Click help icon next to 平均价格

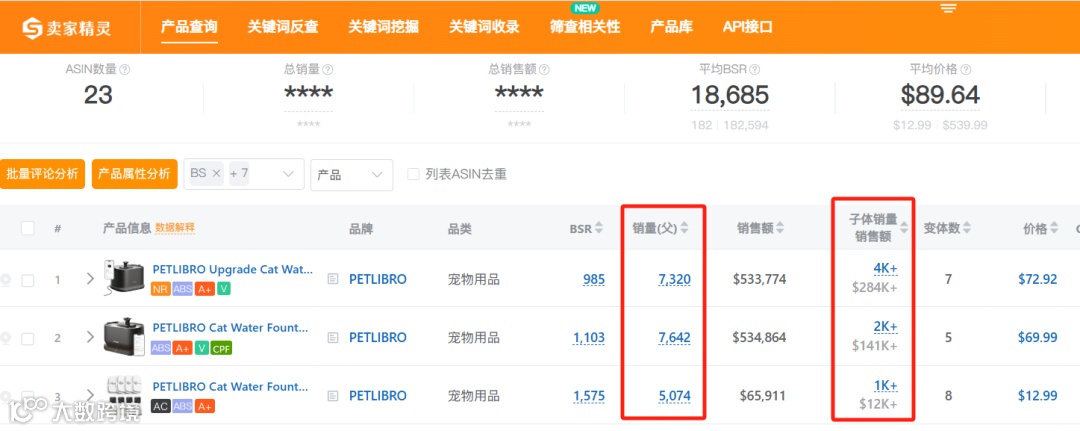[x=966, y=70]
